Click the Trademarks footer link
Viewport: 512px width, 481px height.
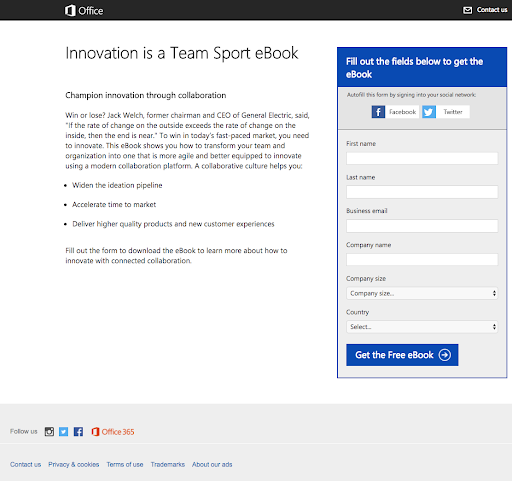point(168,464)
